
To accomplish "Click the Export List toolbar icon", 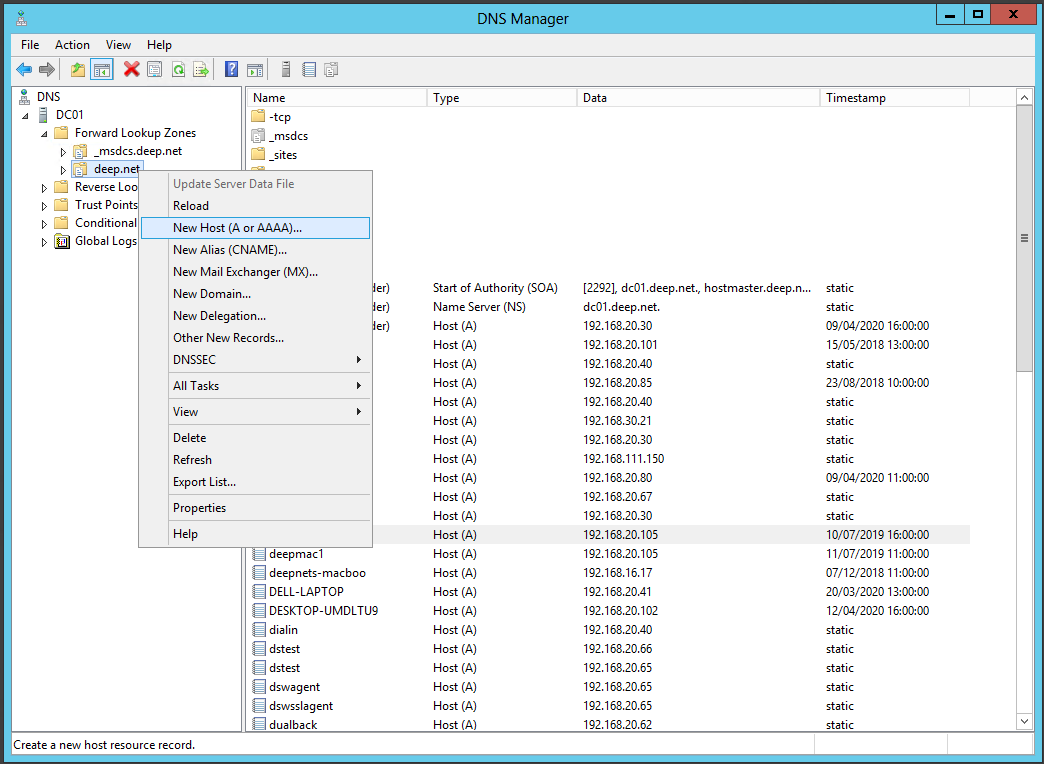I will [x=201, y=69].
